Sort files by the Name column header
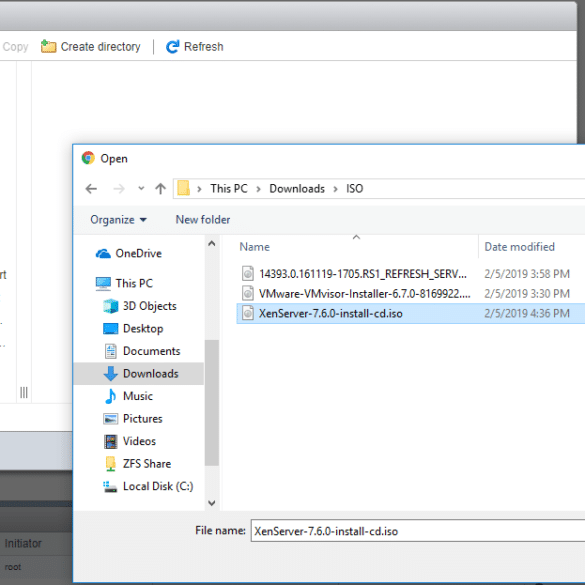The image size is (585, 585). [254, 247]
